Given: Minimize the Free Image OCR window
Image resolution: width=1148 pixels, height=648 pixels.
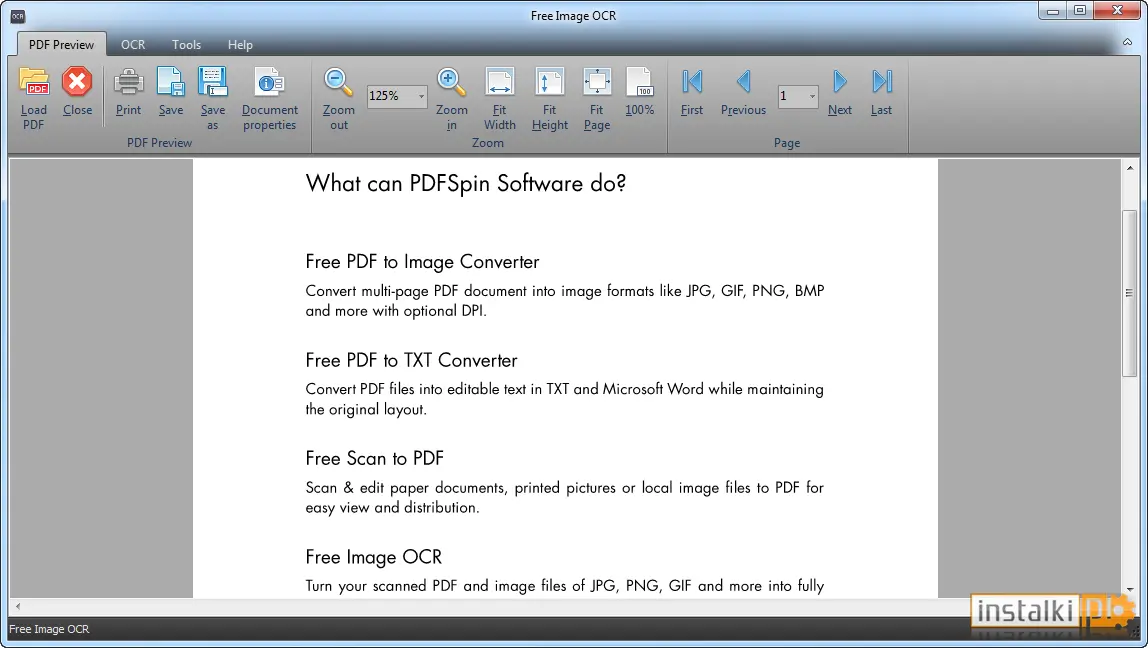Looking at the screenshot, I should 1053,11.
